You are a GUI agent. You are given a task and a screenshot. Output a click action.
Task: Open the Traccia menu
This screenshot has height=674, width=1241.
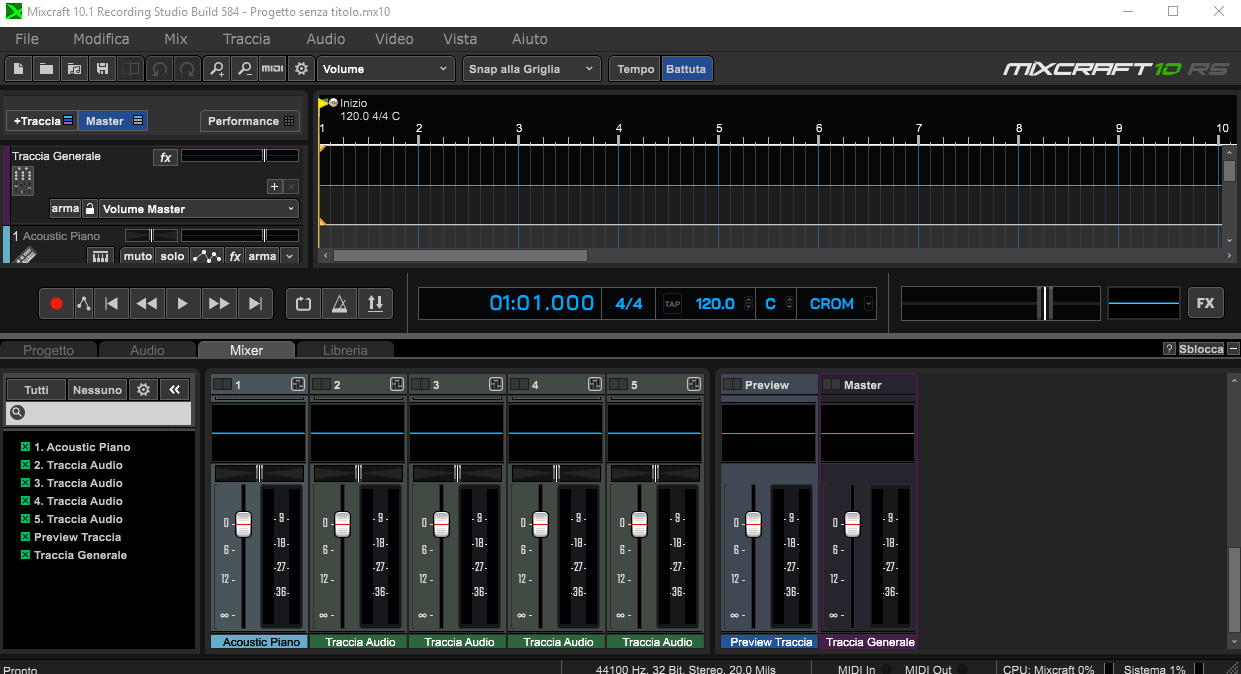tap(247, 39)
